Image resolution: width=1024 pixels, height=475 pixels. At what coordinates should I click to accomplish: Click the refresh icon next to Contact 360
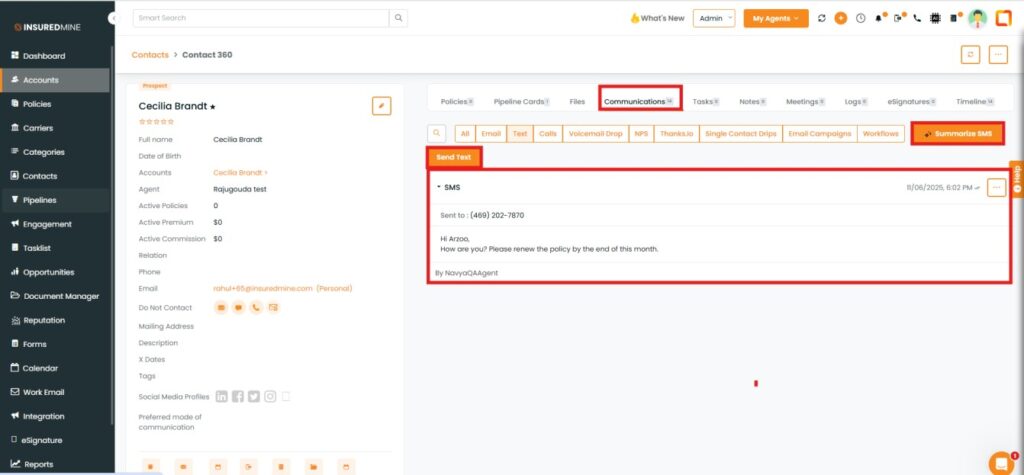968,55
